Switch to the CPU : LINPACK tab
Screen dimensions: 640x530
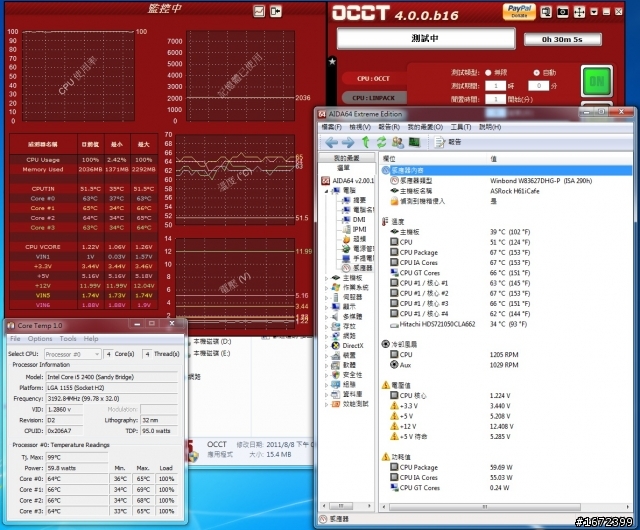374,98
